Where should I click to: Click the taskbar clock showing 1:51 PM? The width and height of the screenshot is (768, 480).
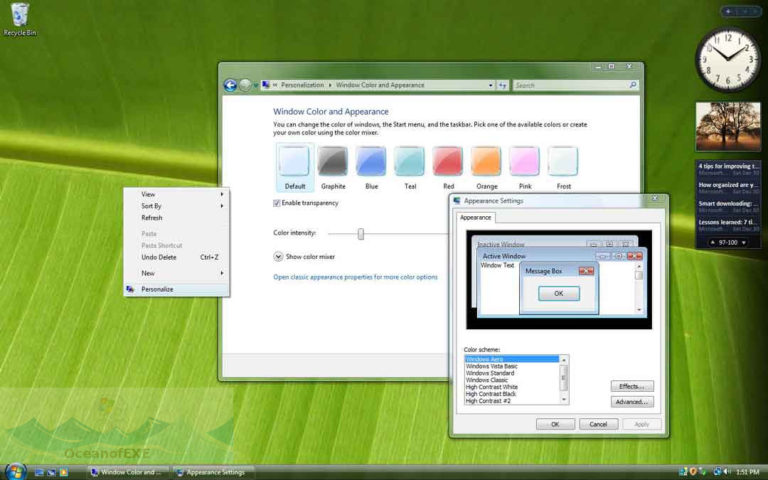tap(747, 472)
